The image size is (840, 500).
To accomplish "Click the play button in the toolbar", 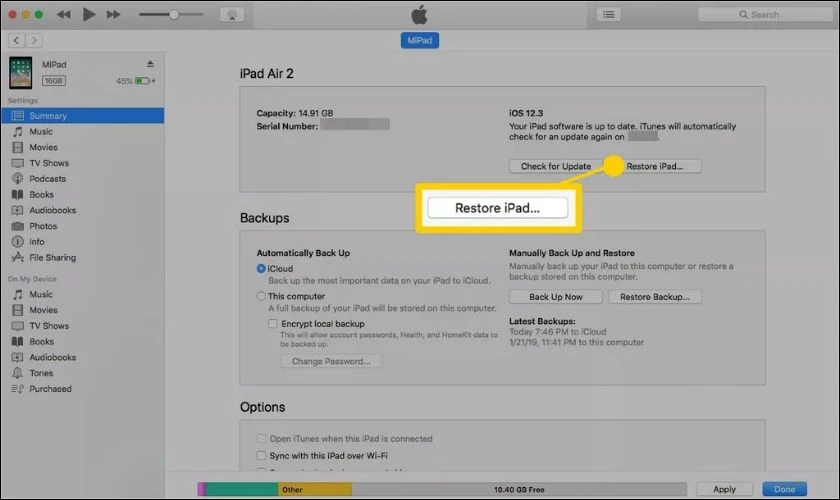I will 89,14.
